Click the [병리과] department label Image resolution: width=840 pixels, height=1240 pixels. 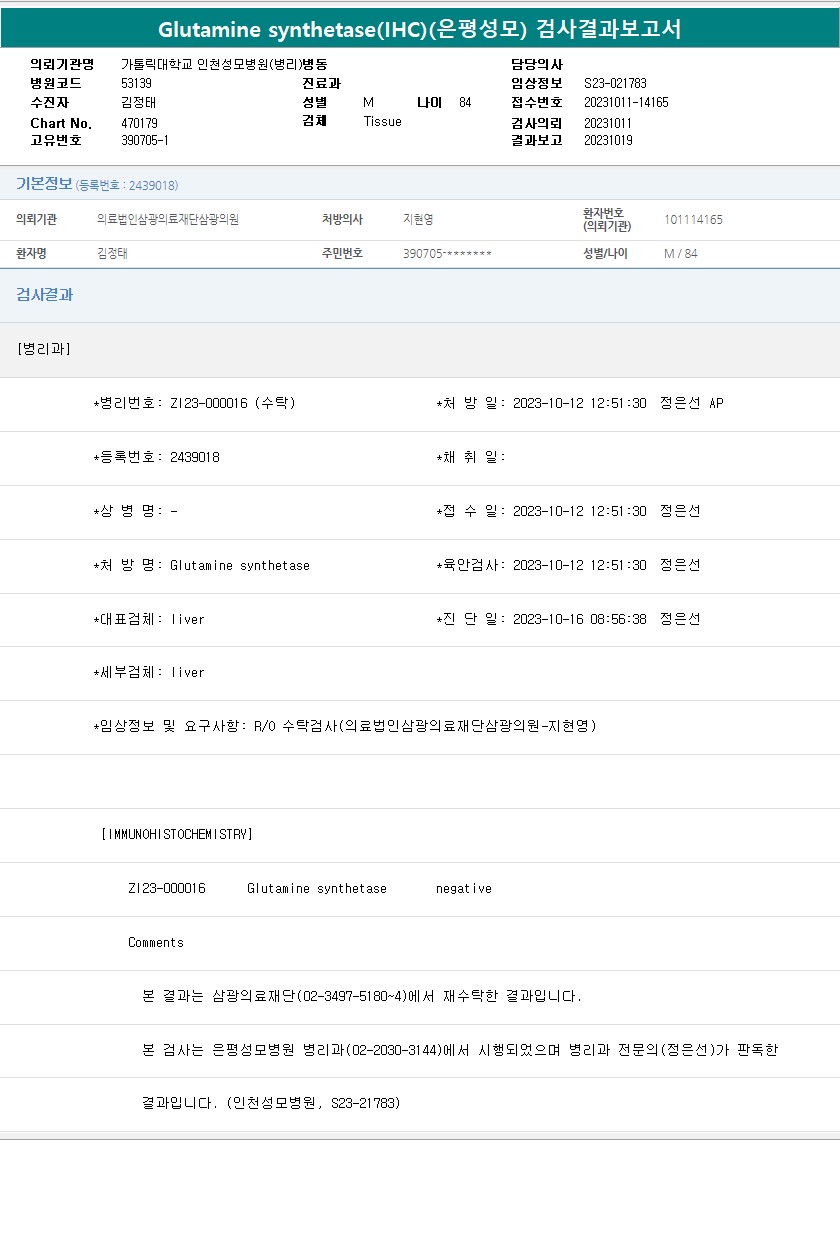tap(44, 349)
